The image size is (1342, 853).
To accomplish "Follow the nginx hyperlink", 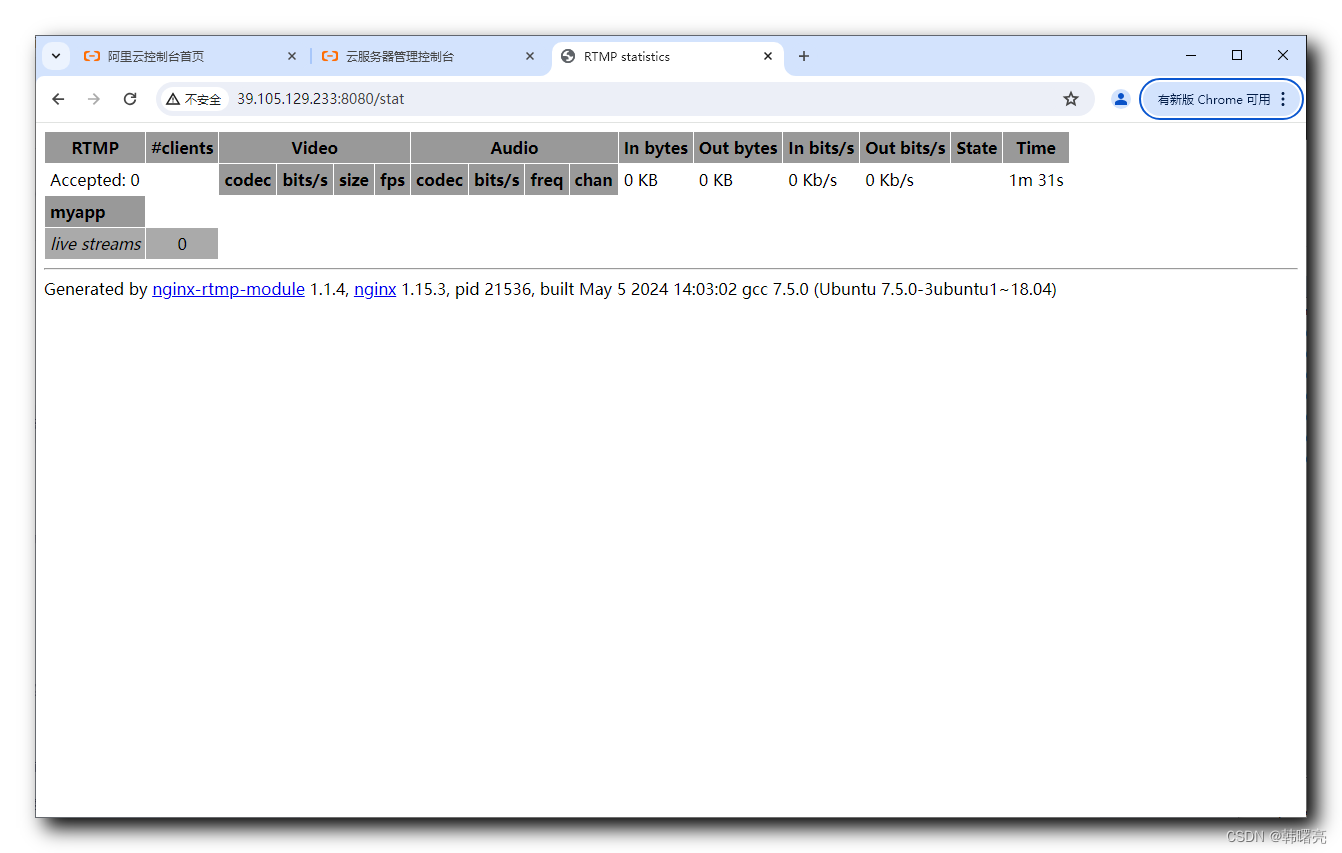I will (375, 289).
